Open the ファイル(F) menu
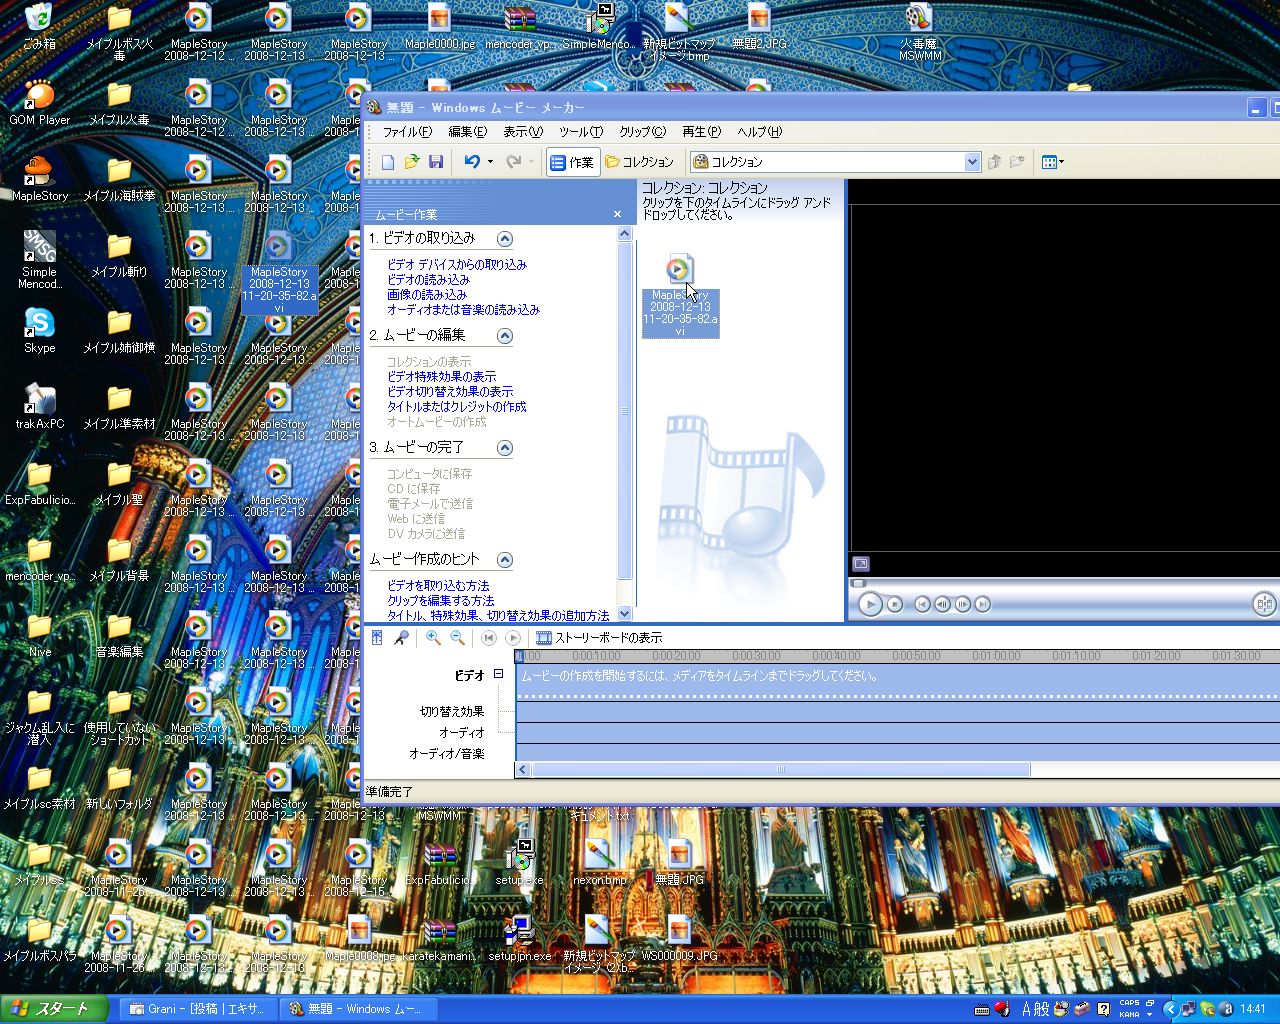The image size is (1280, 1024). coord(407,132)
